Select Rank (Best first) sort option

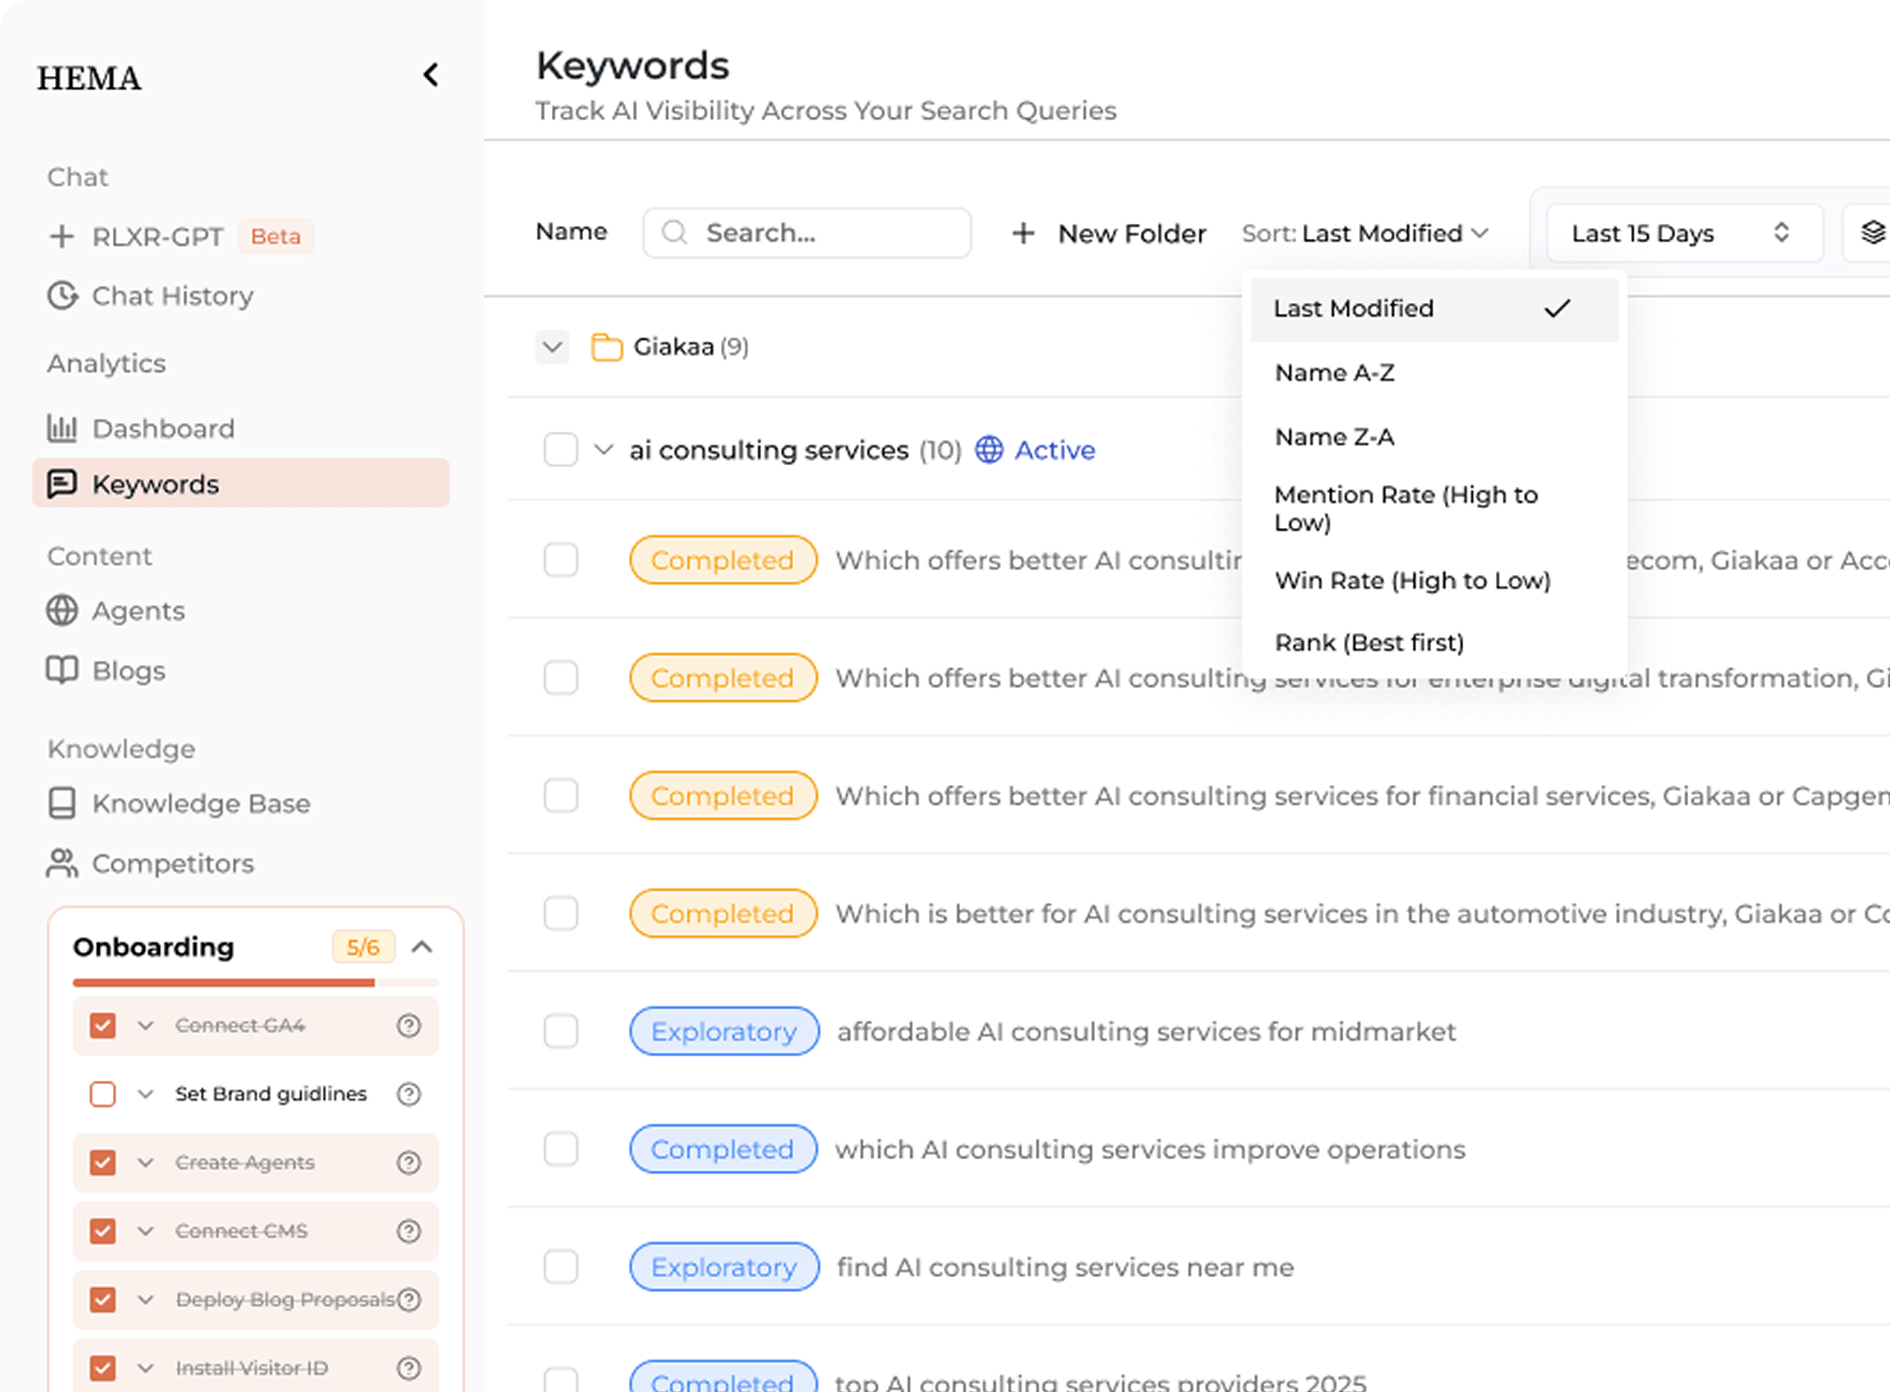pyautogui.click(x=1369, y=642)
